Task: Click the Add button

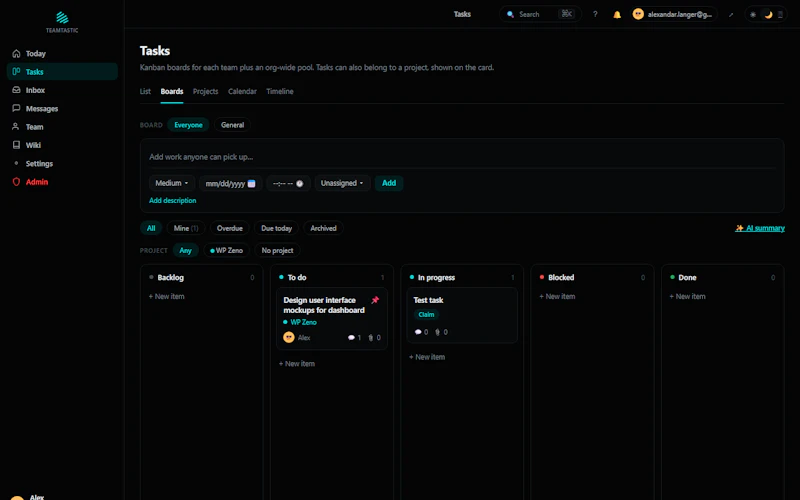Action: pyautogui.click(x=389, y=183)
